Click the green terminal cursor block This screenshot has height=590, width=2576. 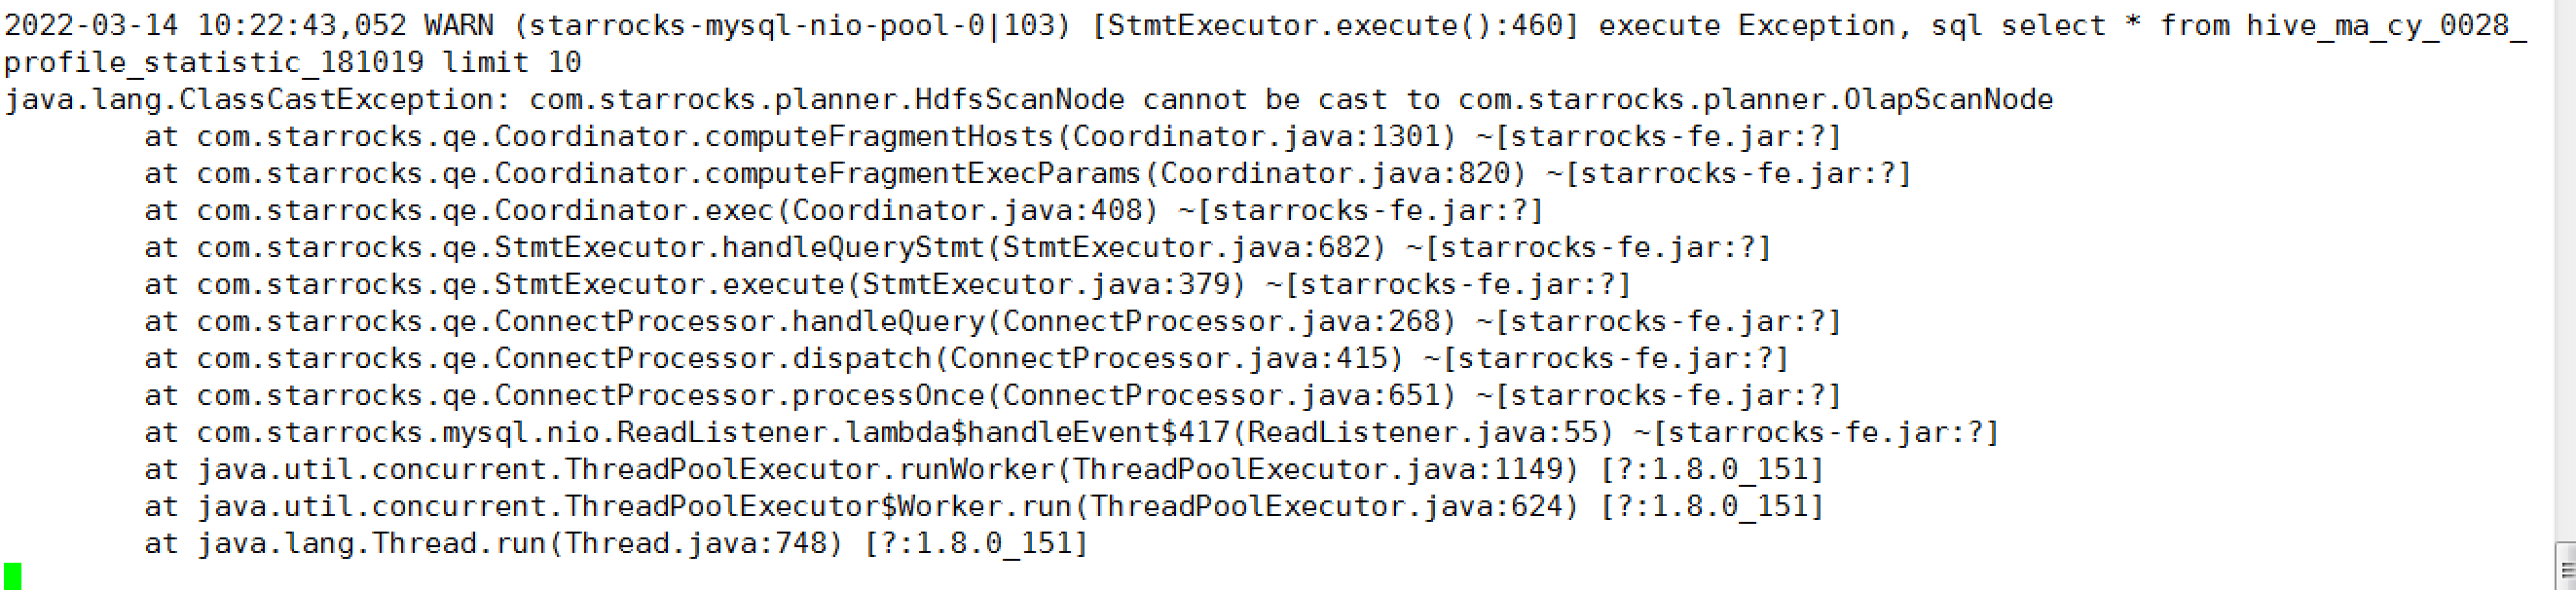point(12,576)
